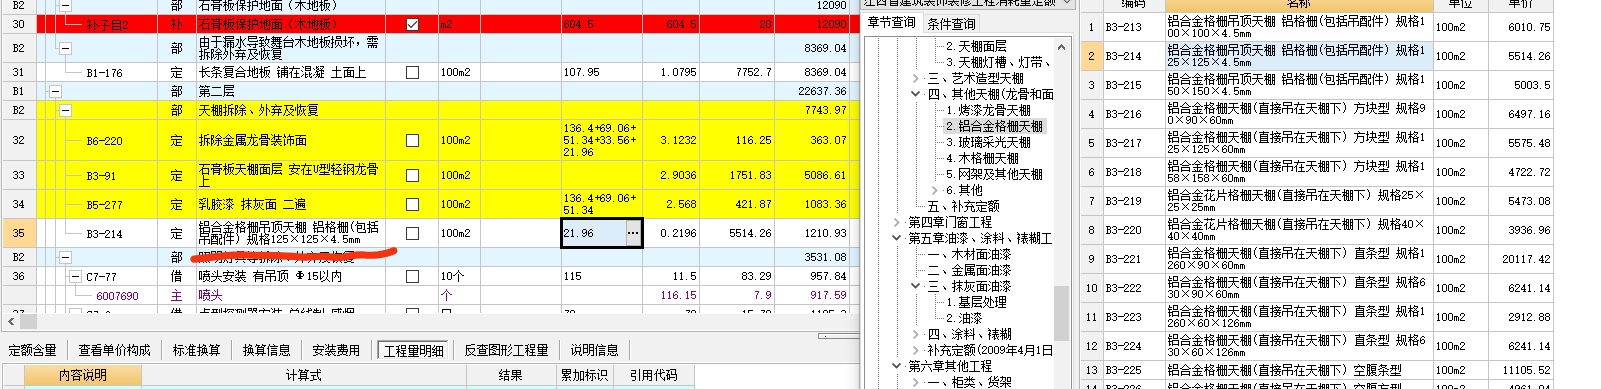Expand 三、艺术造型天棚 in chapter tree
Image resolution: width=1601 pixels, height=389 pixels.
tap(915, 78)
